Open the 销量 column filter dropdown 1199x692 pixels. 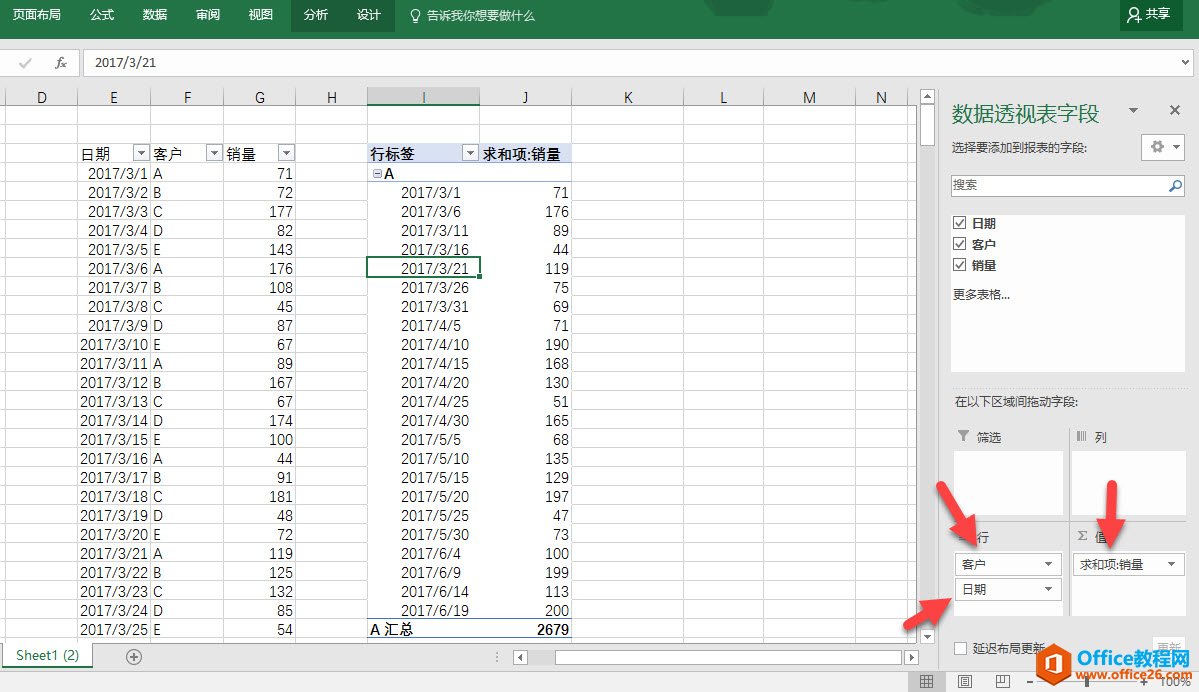point(285,154)
